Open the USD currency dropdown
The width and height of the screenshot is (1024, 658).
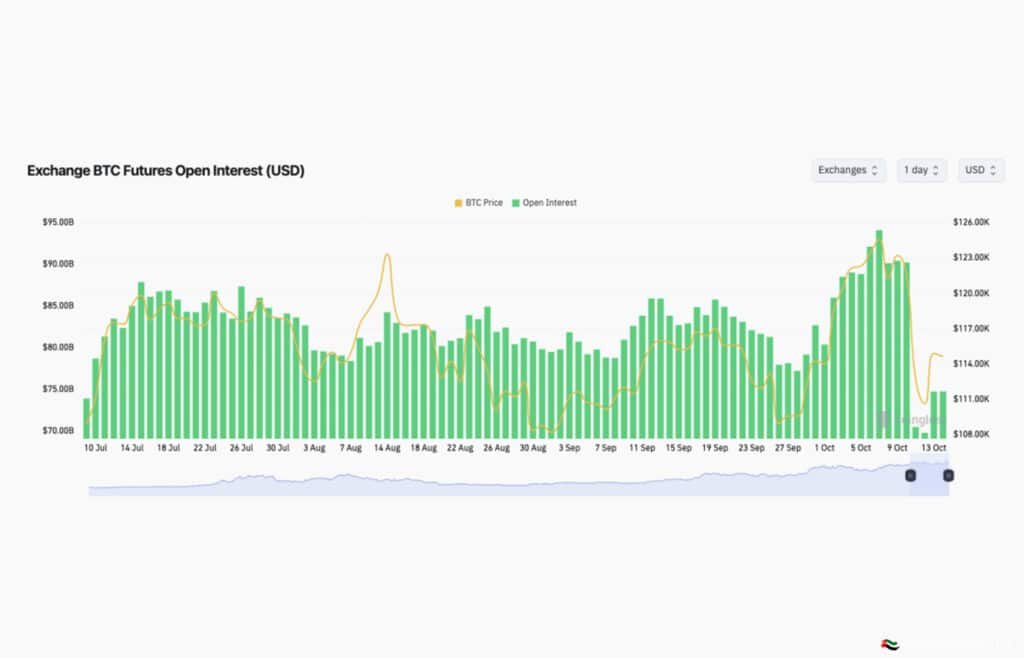pyautogui.click(x=980, y=170)
